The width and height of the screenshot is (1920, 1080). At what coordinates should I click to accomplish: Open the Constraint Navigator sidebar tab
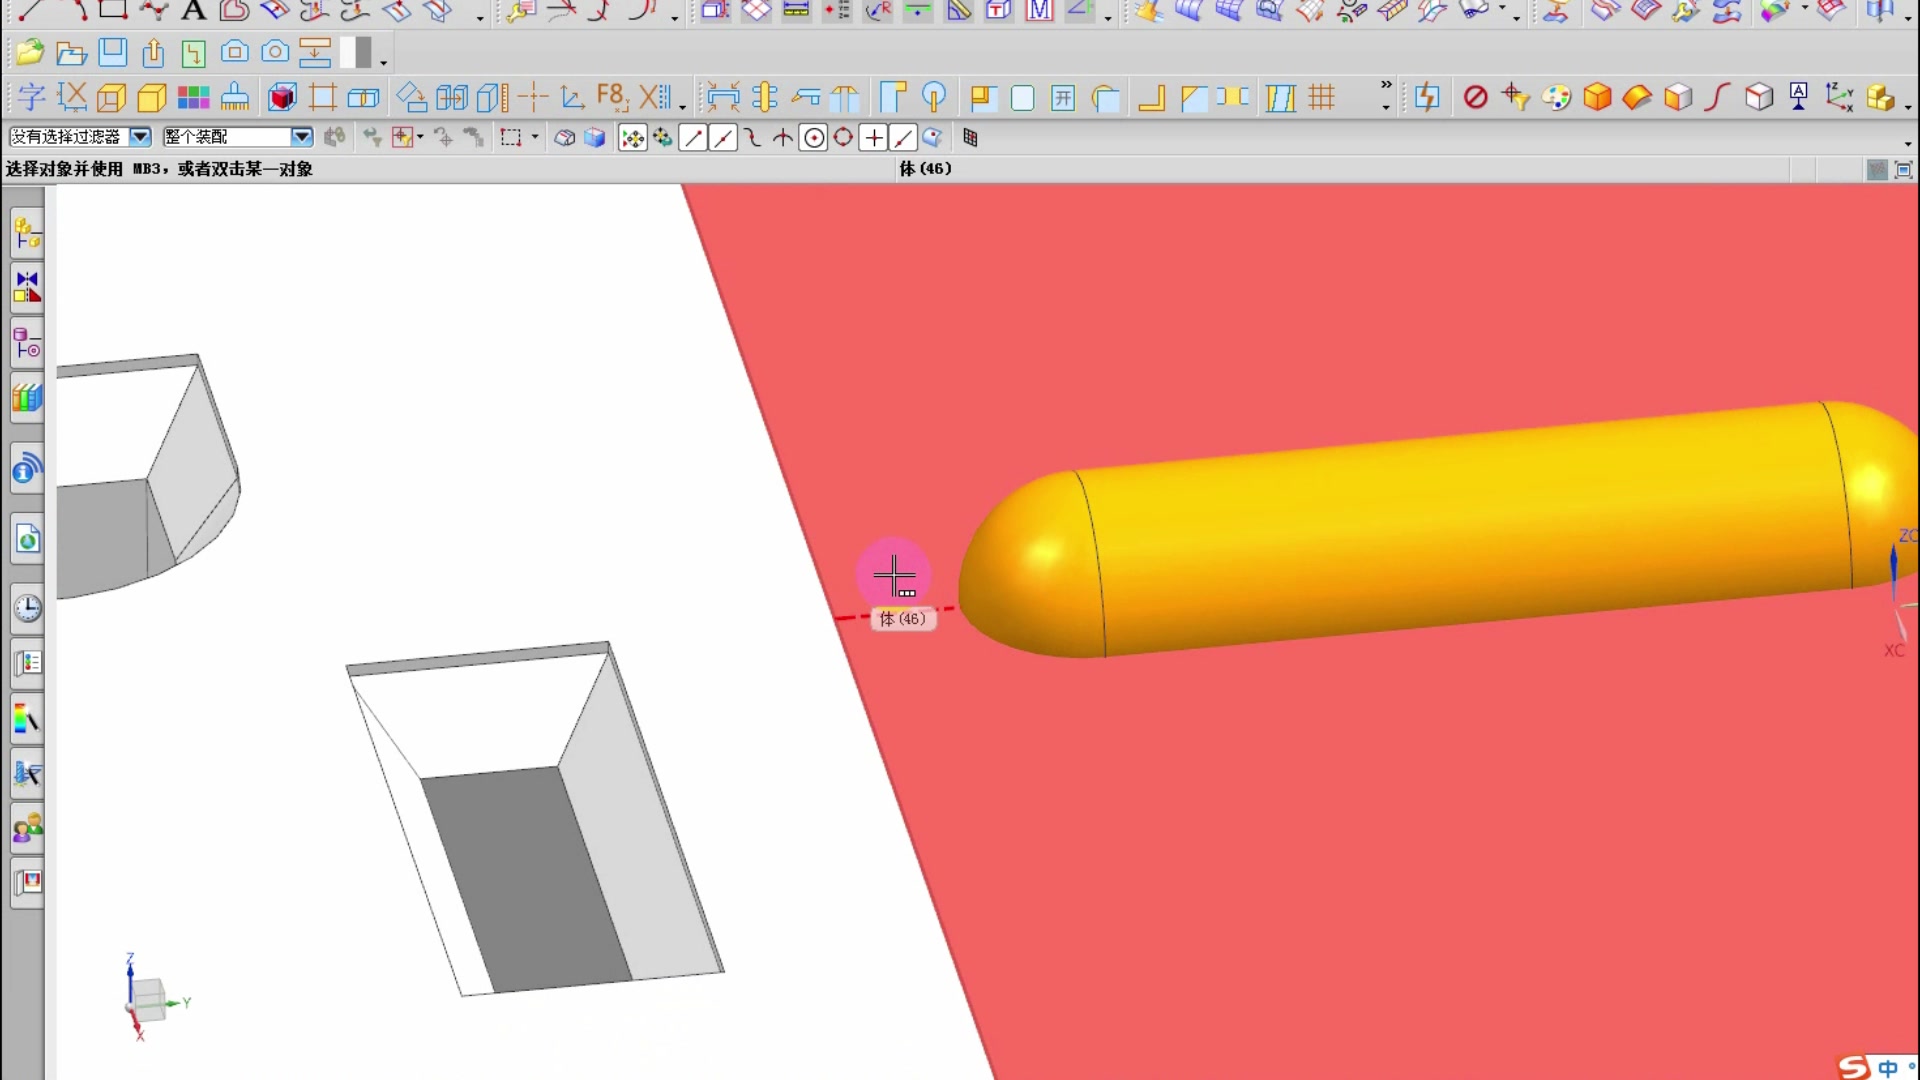tap(27, 288)
